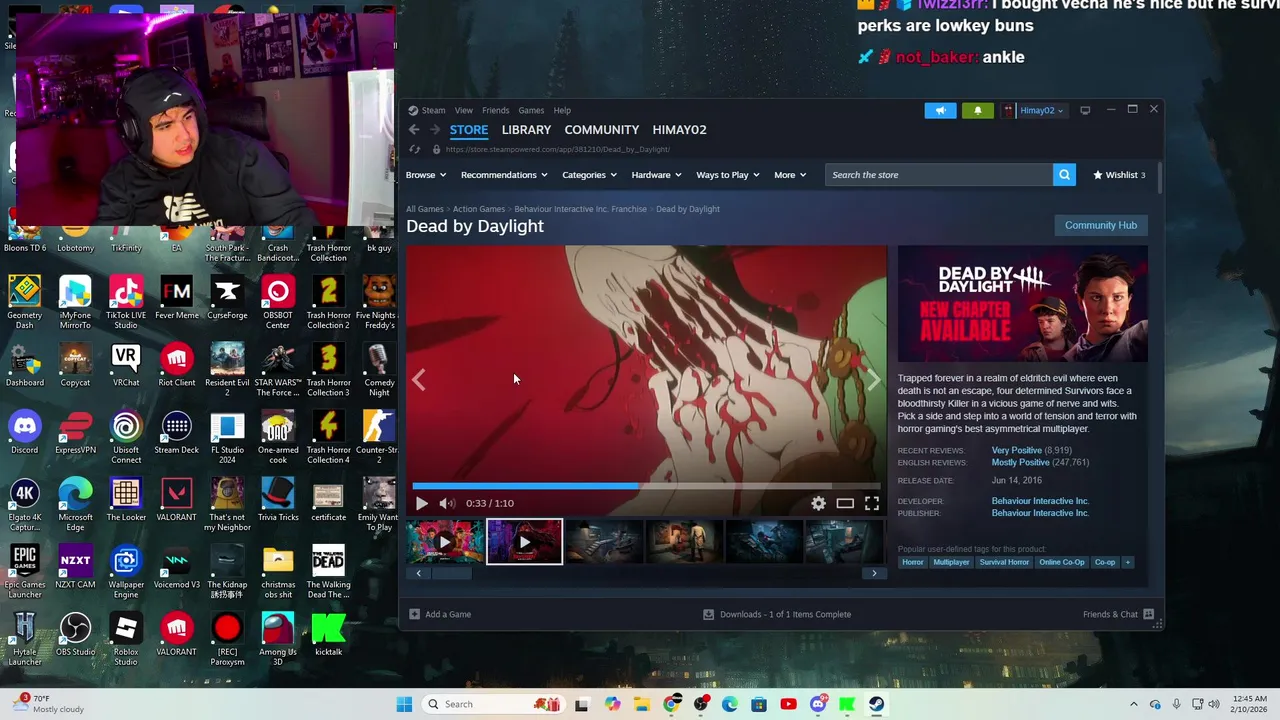Play the Dead by Daylight trailer
Viewport: 1280px width, 720px height.
pos(421,503)
